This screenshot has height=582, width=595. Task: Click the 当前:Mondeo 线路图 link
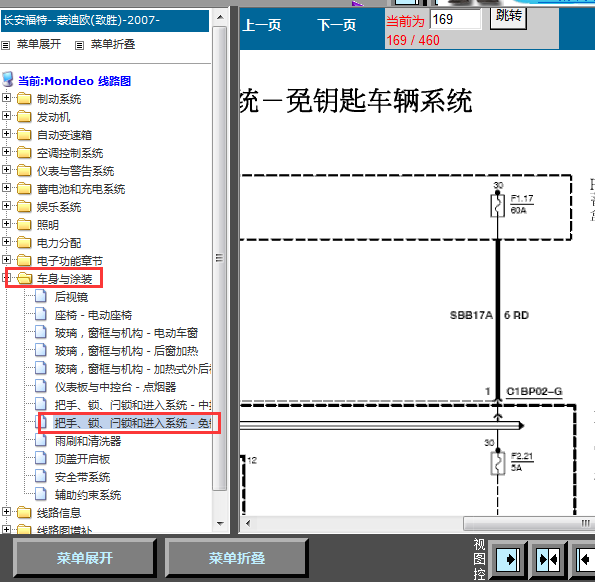coord(74,81)
